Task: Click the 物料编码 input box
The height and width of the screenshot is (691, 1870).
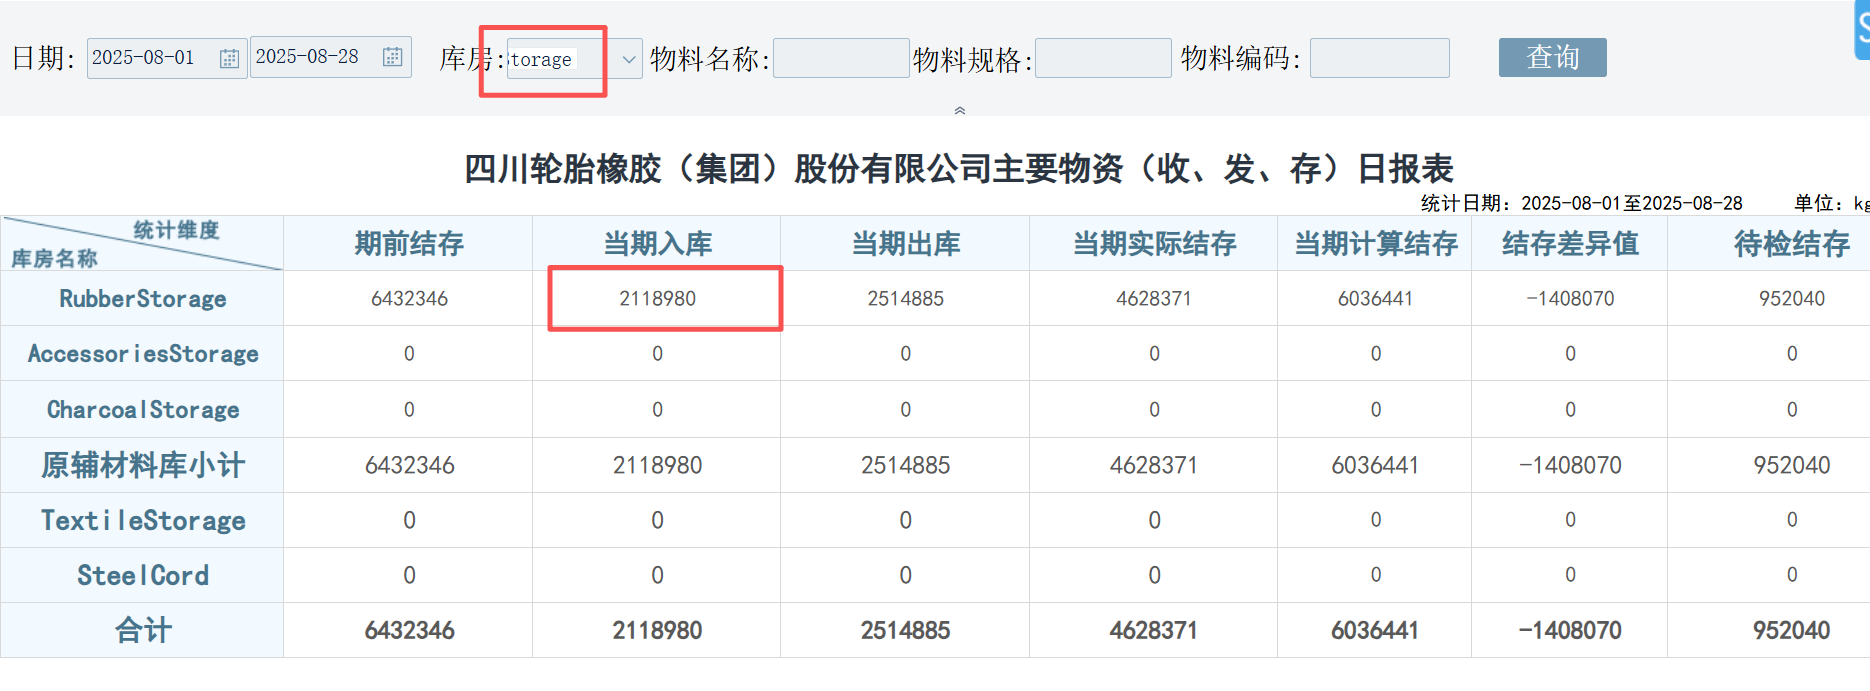Action: tap(1380, 58)
